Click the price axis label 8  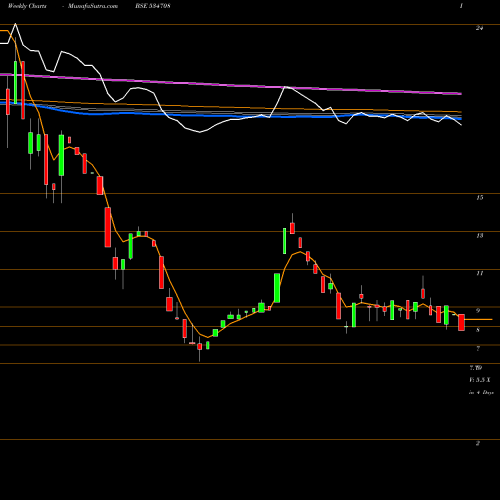(478, 330)
